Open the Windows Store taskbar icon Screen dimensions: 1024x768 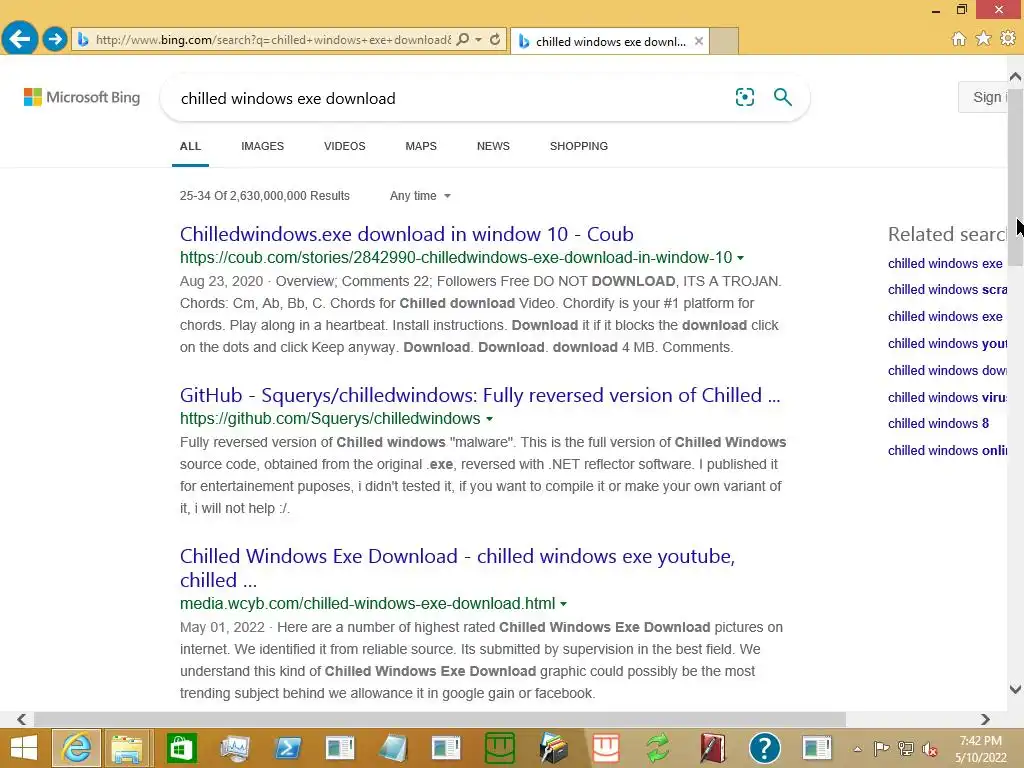182,748
